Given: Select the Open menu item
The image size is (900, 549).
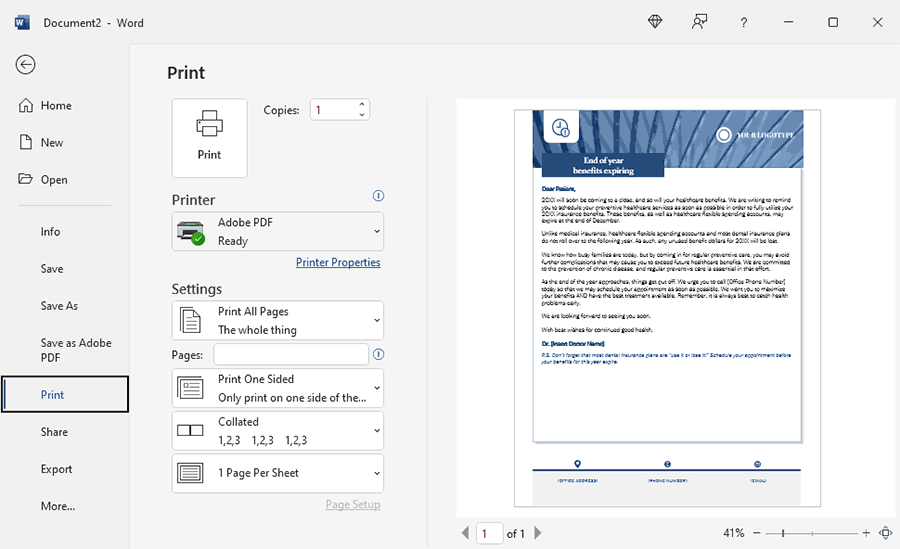Looking at the screenshot, I should coord(65,180).
